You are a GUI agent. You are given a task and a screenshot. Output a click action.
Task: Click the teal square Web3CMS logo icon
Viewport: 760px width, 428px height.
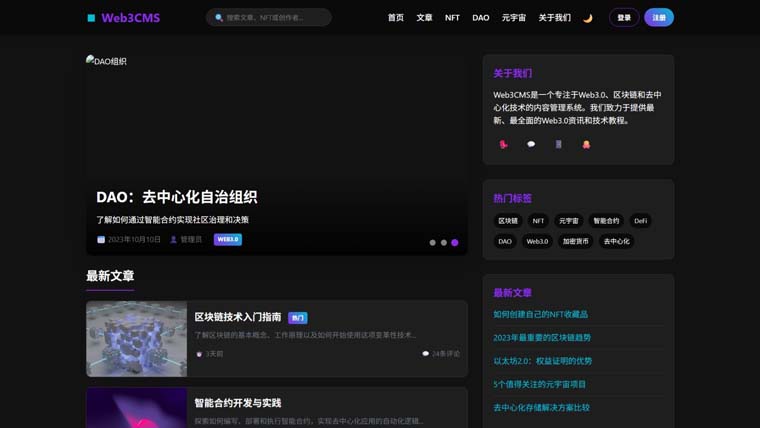click(x=91, y=18)
